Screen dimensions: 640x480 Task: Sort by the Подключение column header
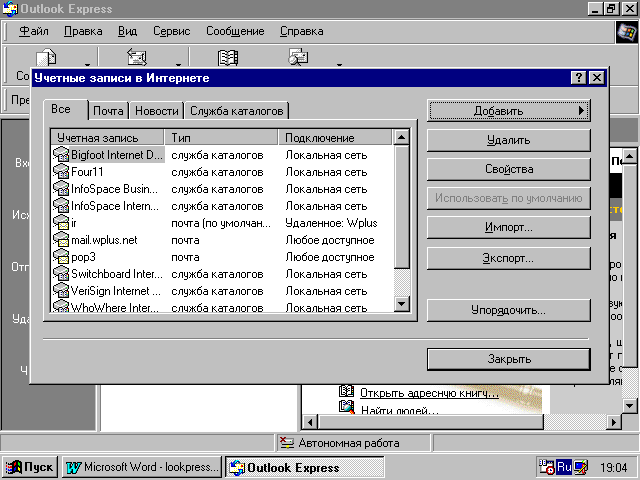point(335,138)
